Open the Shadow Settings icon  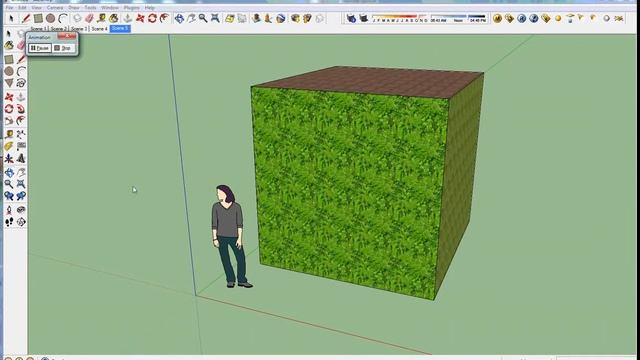351,18
